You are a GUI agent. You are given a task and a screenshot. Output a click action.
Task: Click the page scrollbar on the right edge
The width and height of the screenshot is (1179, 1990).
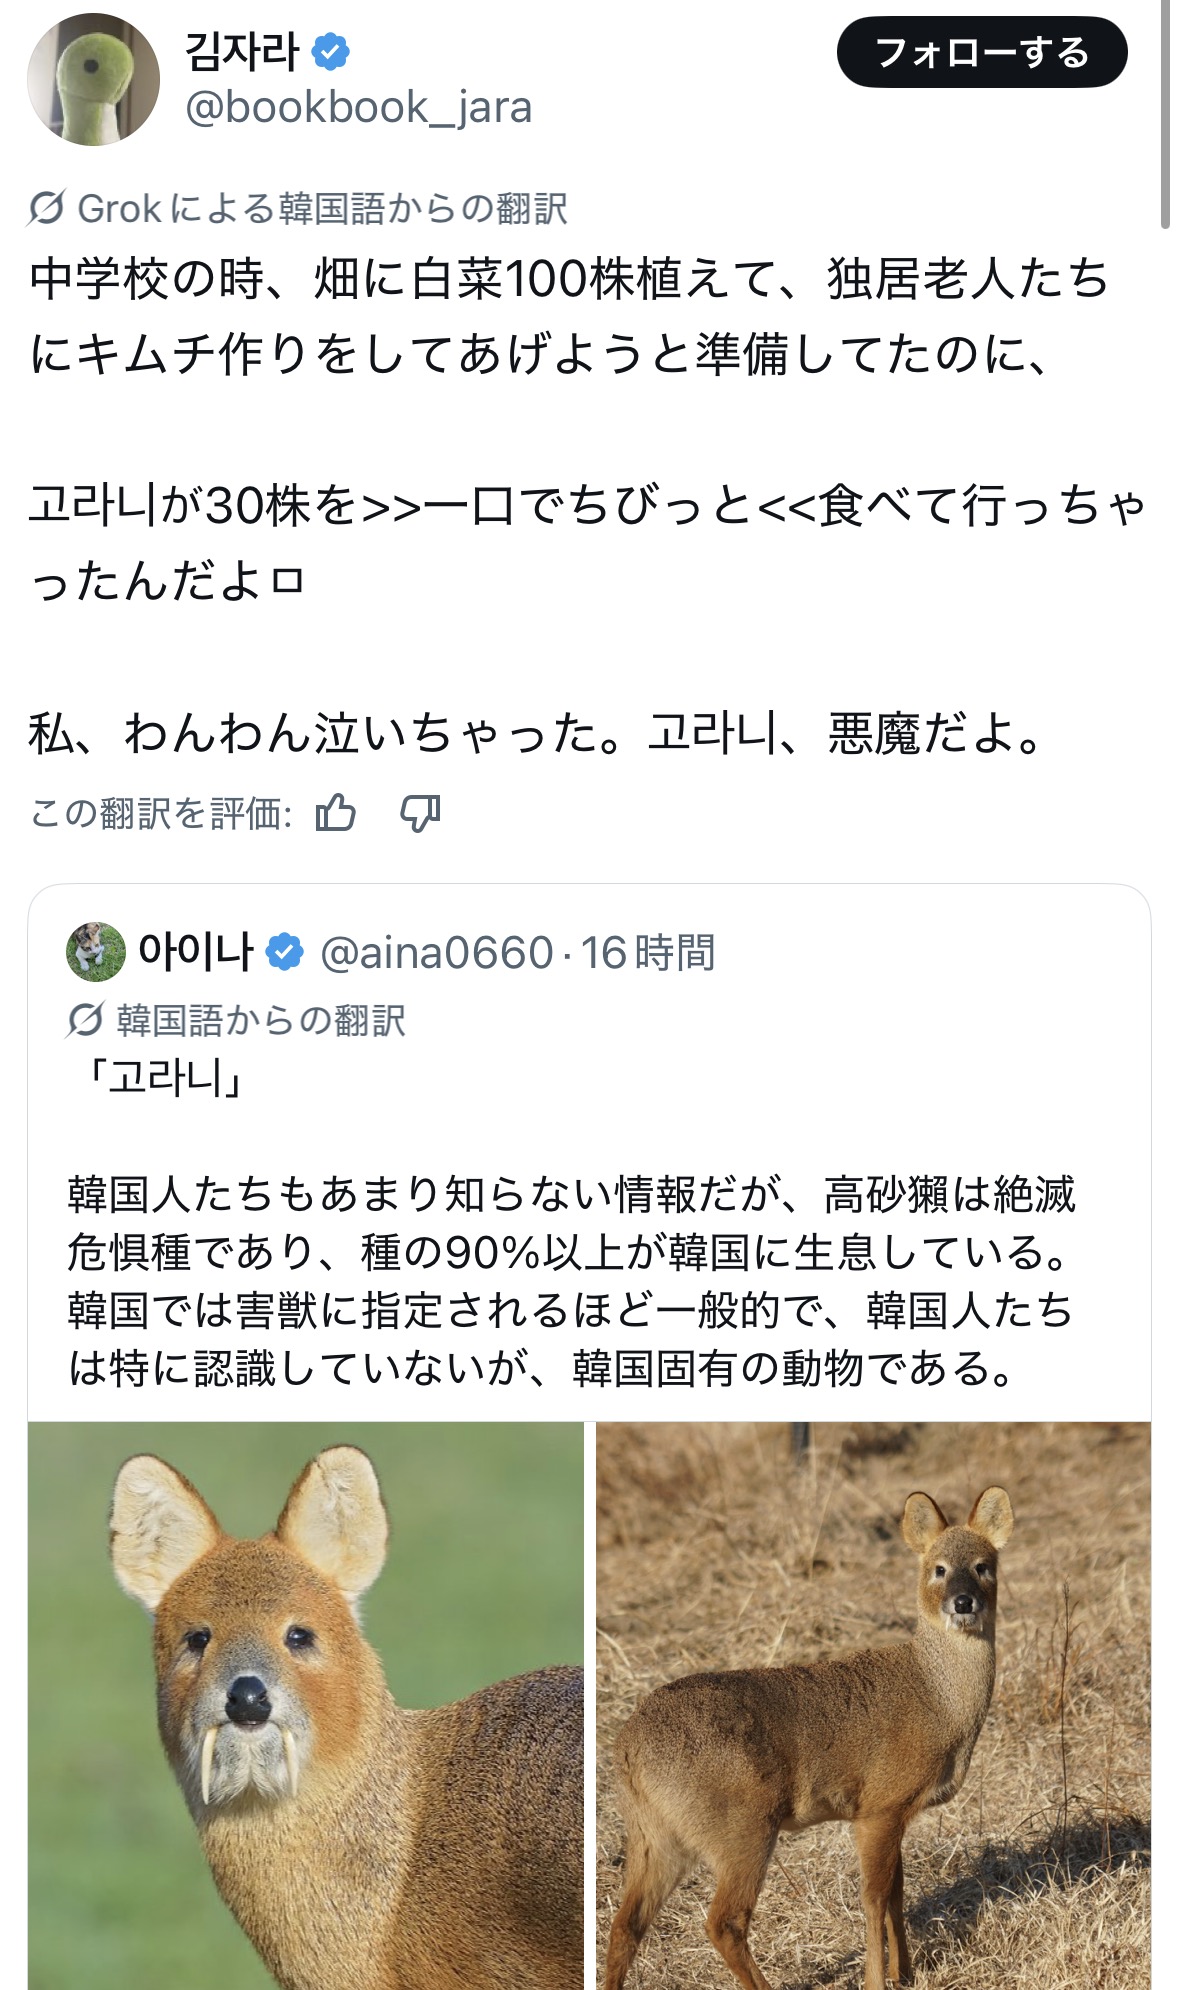pos(1165,115)
